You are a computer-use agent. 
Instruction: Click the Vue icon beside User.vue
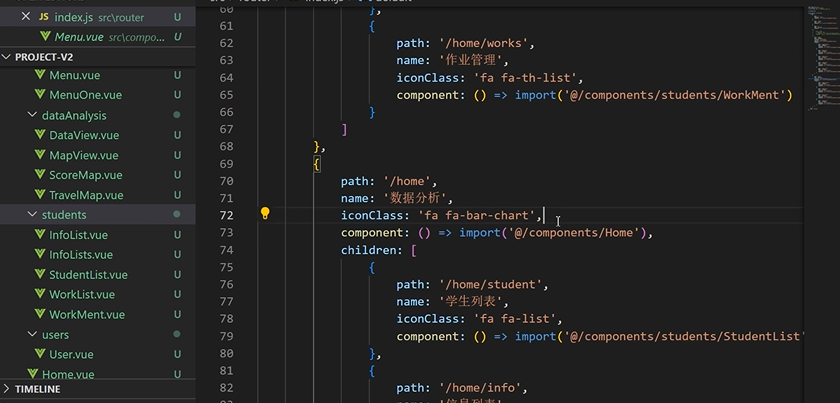tap(40, 354)
